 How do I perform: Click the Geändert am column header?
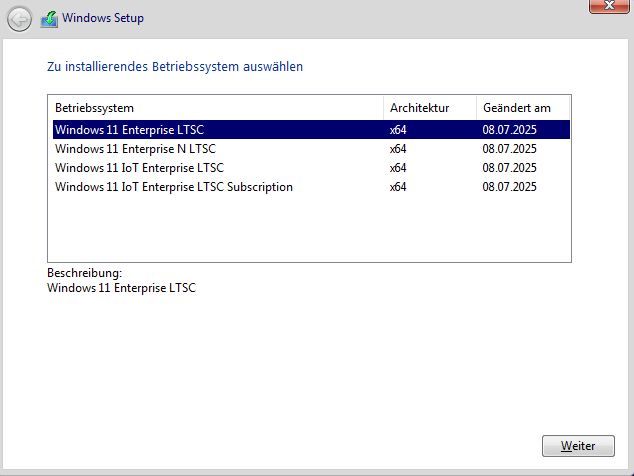[x=523, y=108]
